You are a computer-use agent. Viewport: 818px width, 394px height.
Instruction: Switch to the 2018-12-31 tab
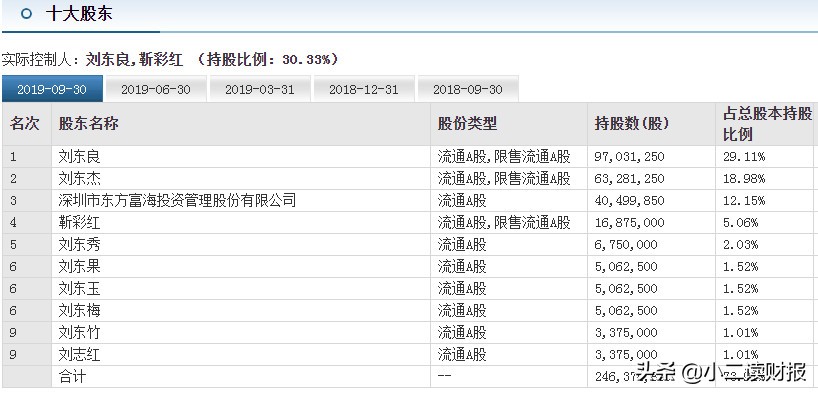click(x=364, y=89)
